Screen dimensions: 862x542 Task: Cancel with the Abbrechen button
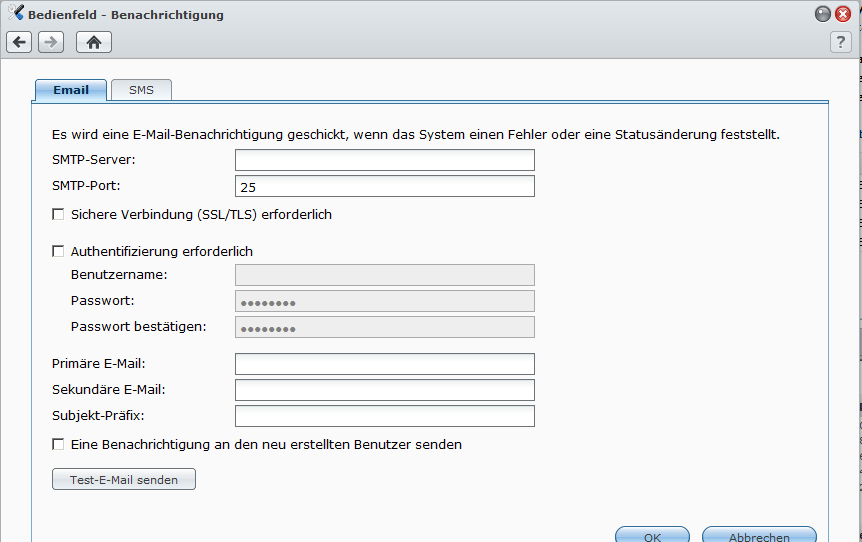[x=759, y=535]
